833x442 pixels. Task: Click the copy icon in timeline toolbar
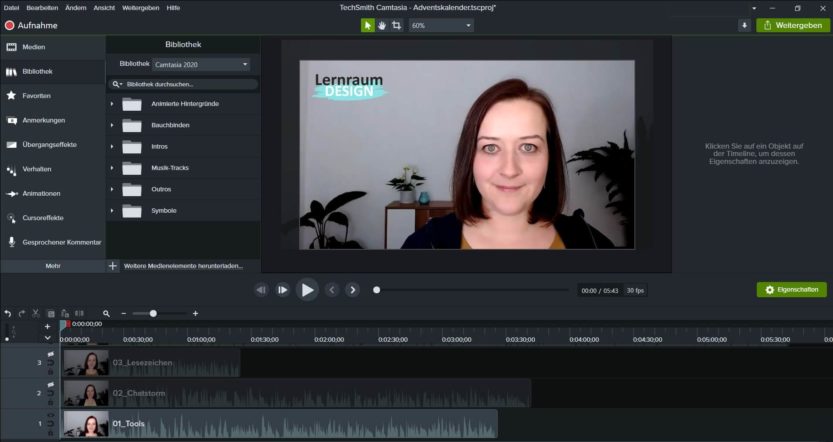pos(50,314)
